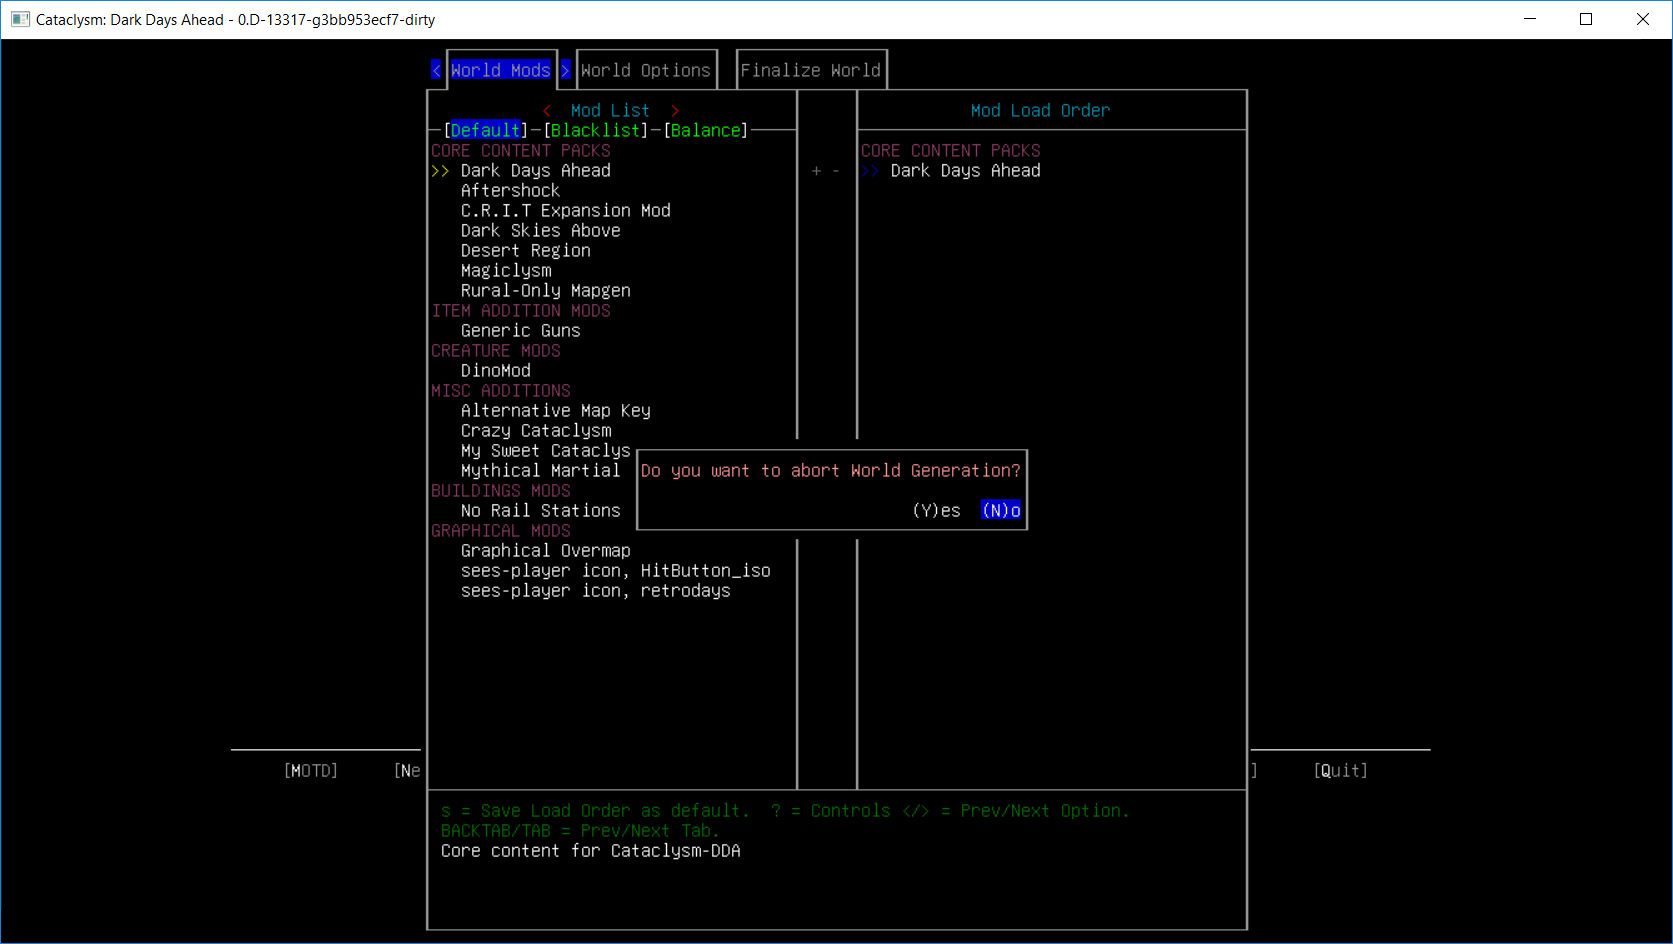Screen dimensions: 1673x944
Task: Click the Mod Load Order header
Action: coord(1040,111)
